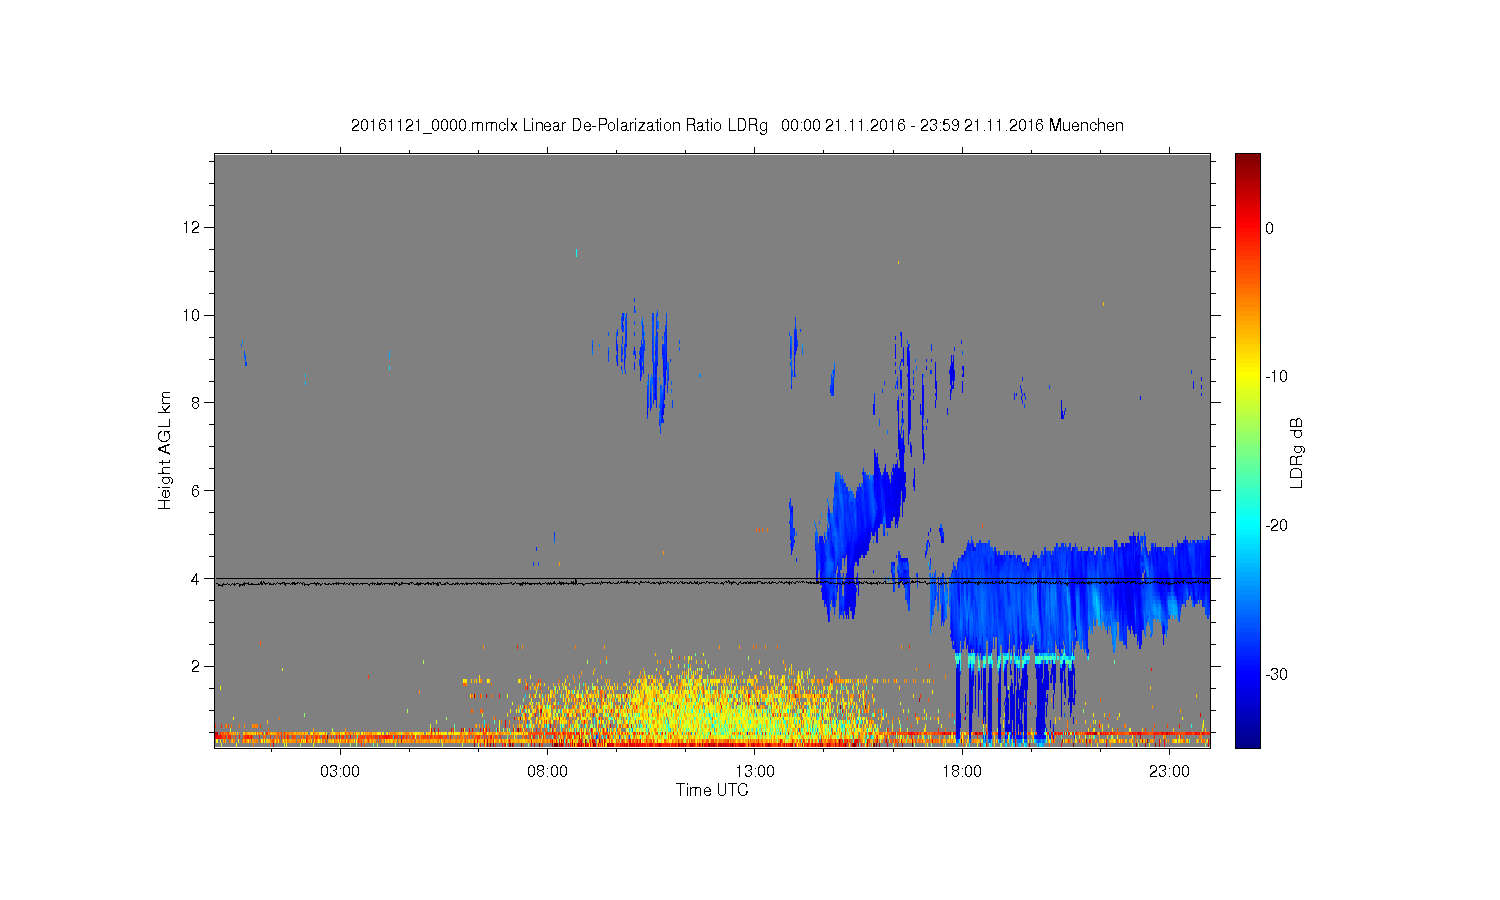Click the height tick label 6
1500x900 pixels.
pyautogui.click(x=197, y=490)
